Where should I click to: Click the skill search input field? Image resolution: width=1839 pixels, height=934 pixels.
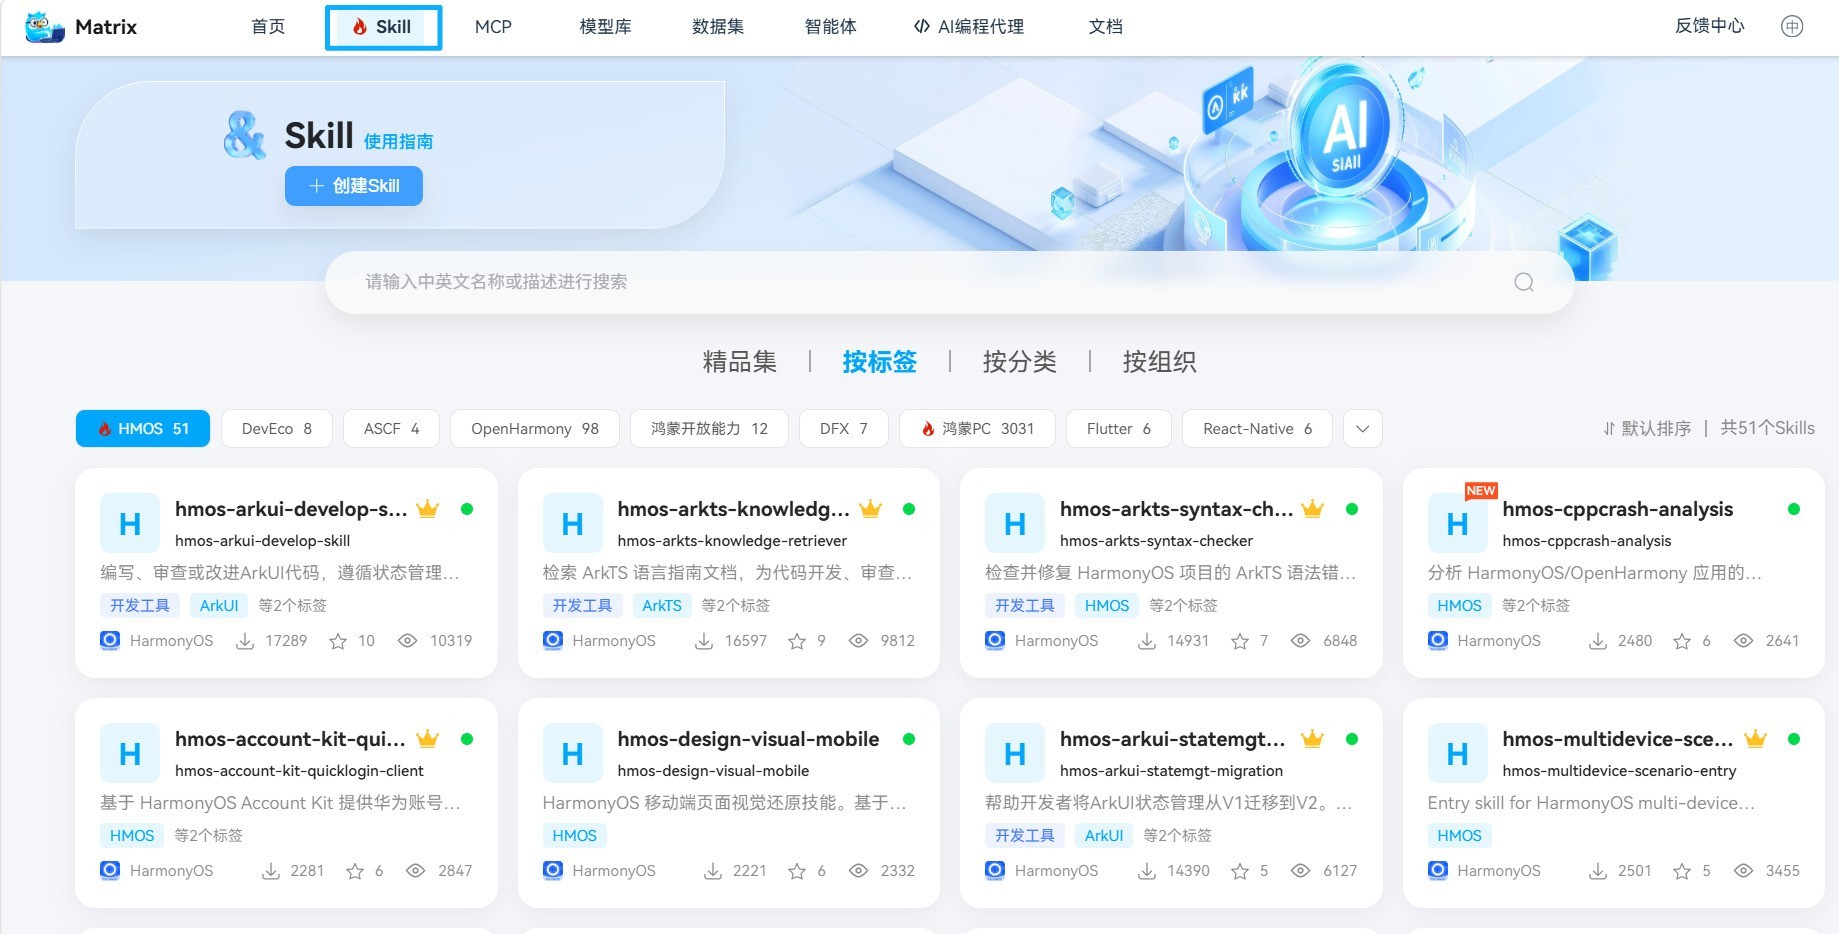click(x=949, y=282)
